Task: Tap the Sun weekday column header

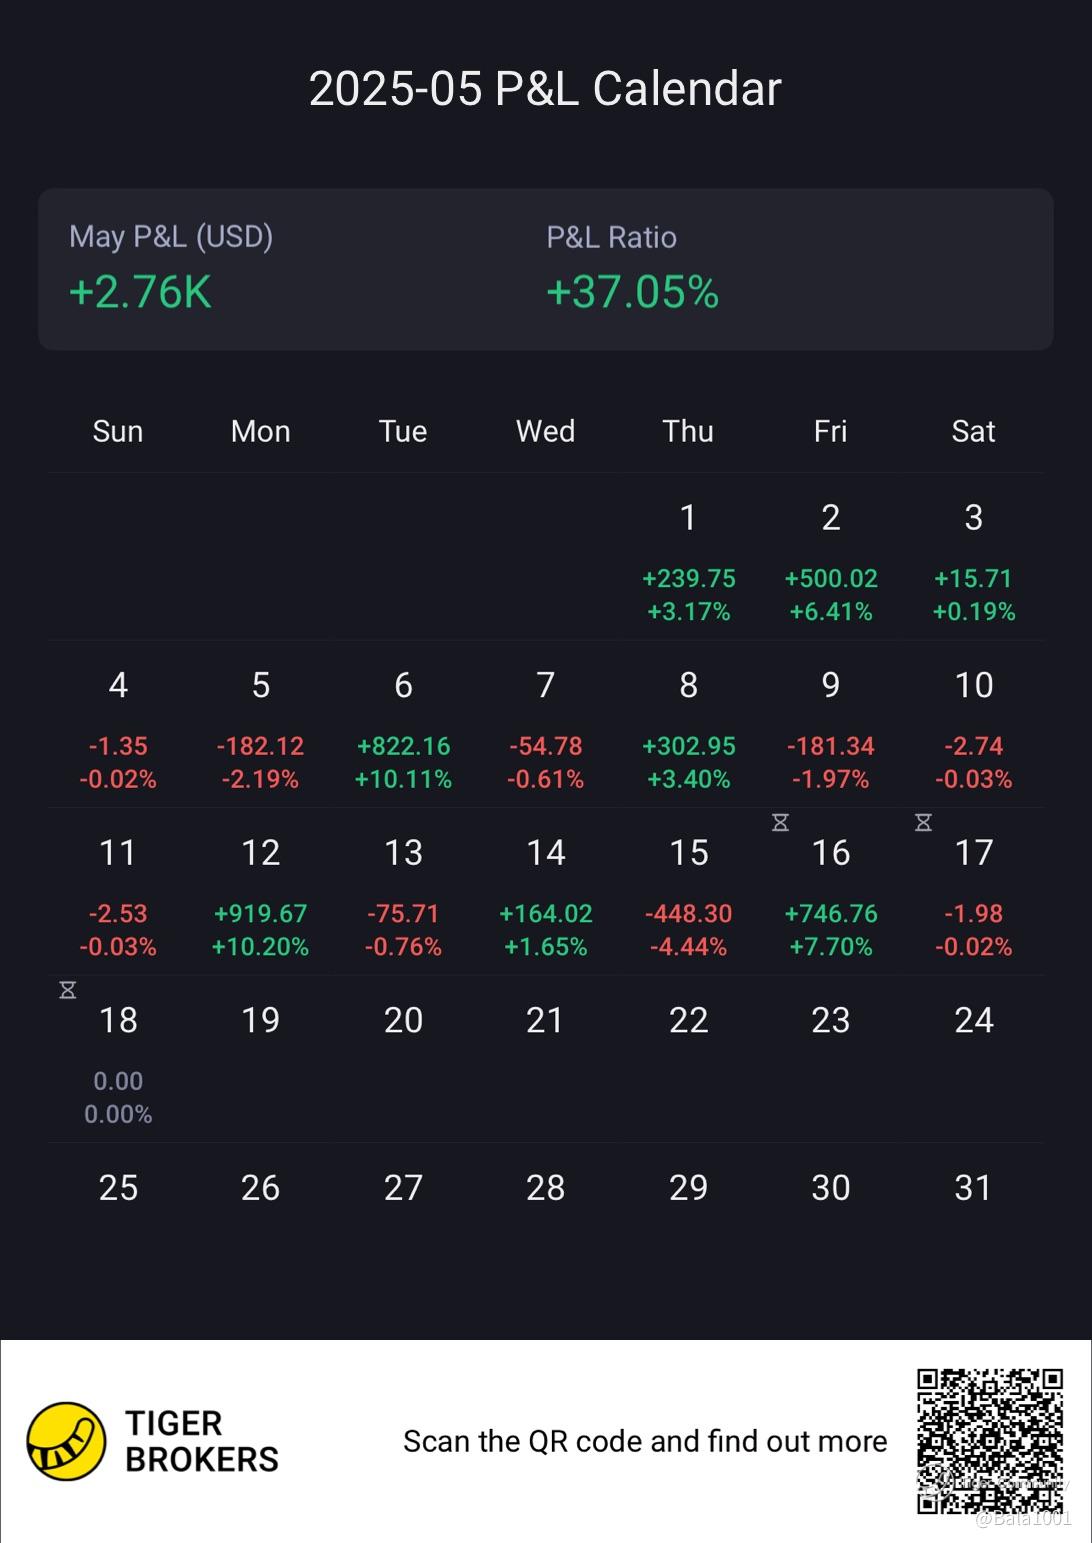Action: click(118, 431)
